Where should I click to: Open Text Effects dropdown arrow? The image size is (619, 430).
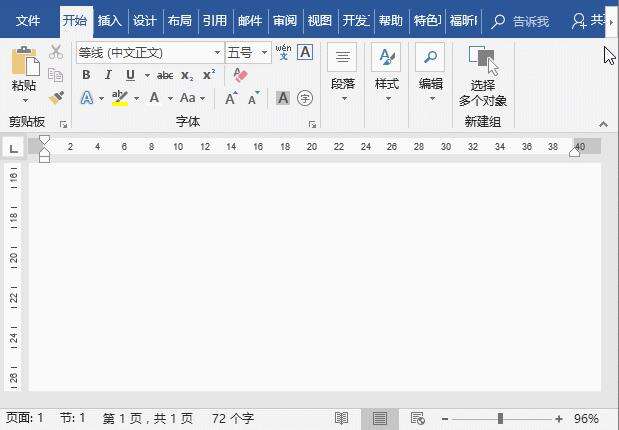click(x=101, y=98)
